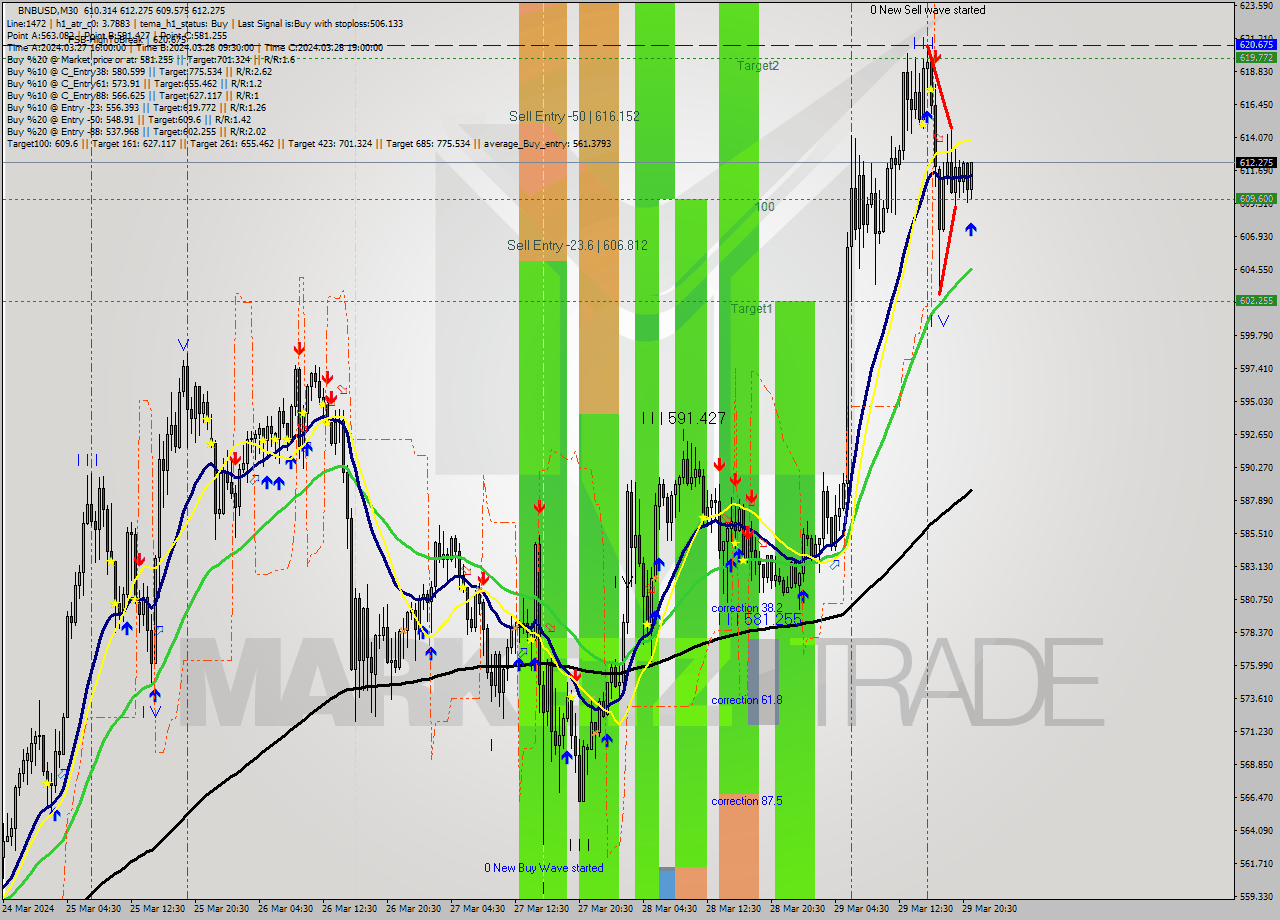The width and height of the screenshot is (1280, 920).
Task: Click the '27 Mar 12:30' time axis label
Action: 541,909
